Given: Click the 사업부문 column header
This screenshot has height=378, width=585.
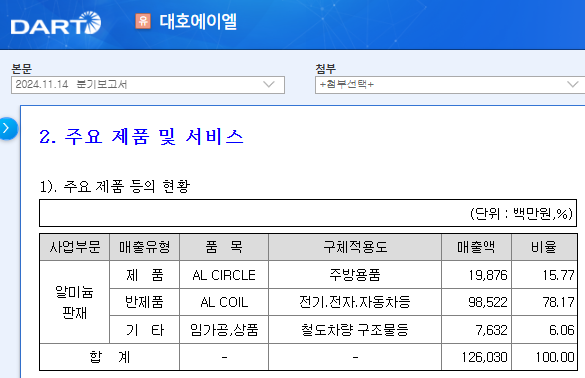Looking at the screenshot, I should click(x=75, y=247).
